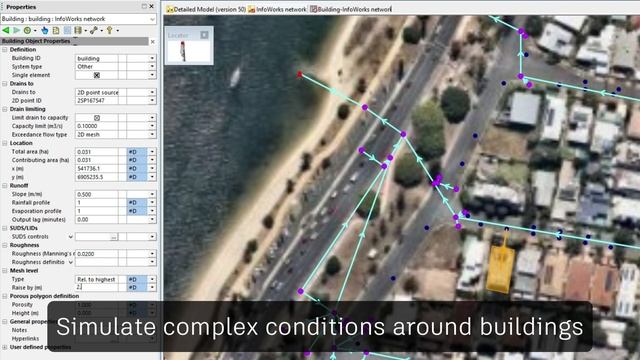This screenshot has width=640, height=360.
Task: Close the Locator mini window
Action: click(204, 35)
